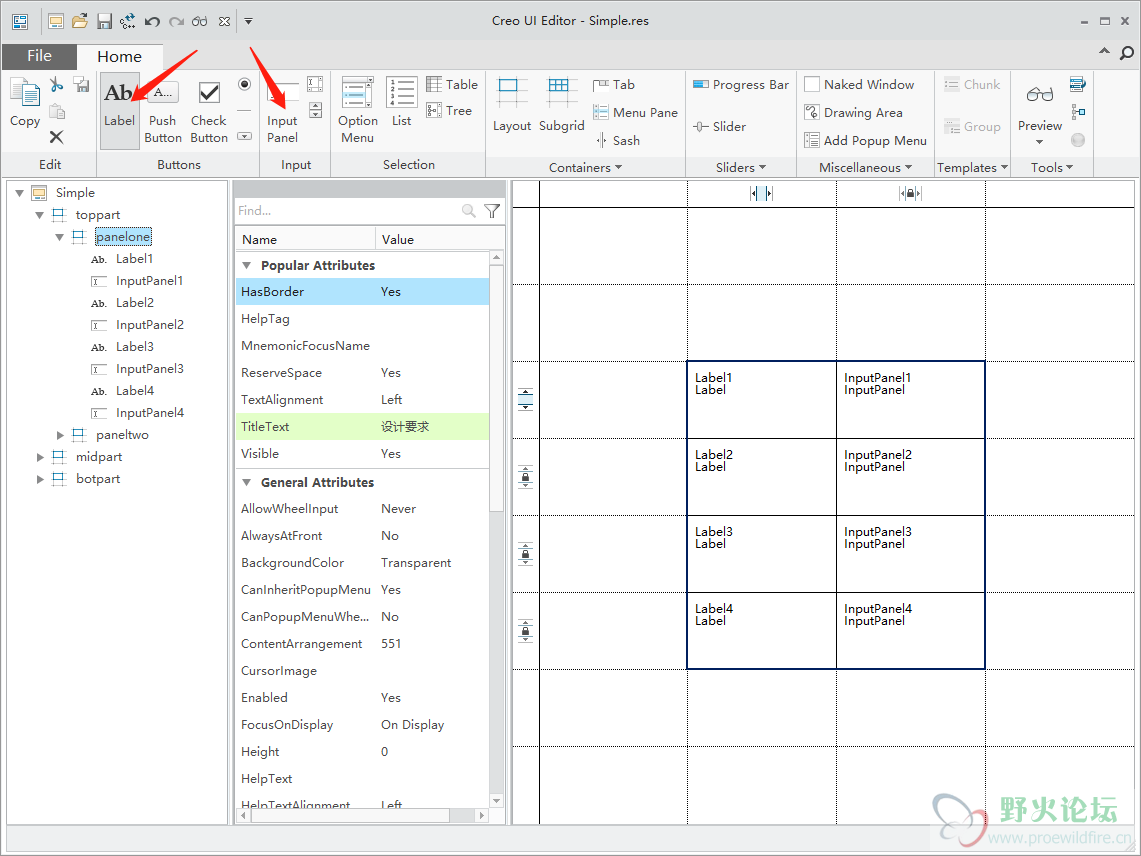Open a resource file from quick access toolbar

(80, 21)
